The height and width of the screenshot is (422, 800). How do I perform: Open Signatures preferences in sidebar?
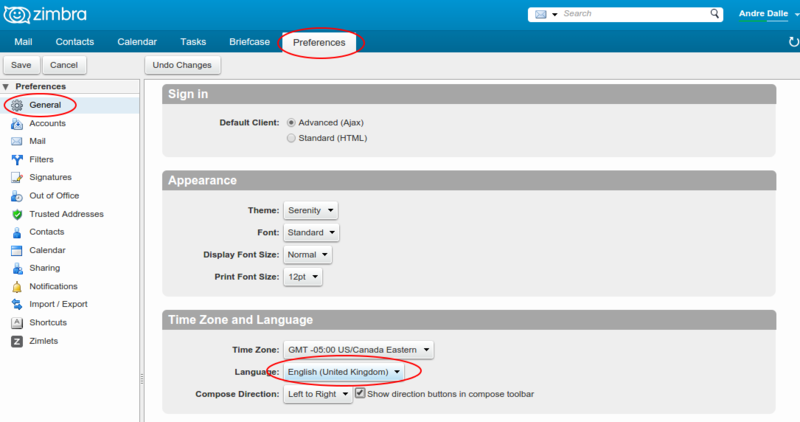click(x=51, y=178)
